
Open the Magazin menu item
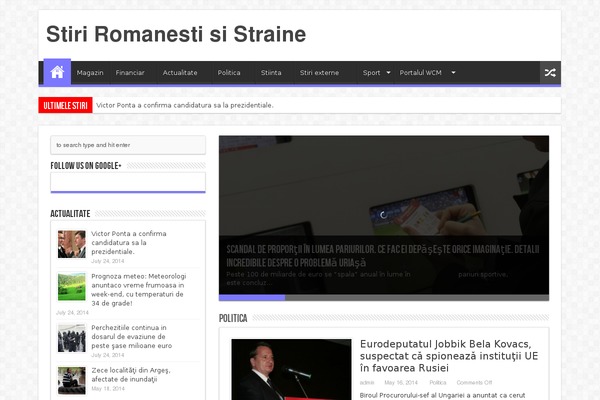click(x=90, y=73)
